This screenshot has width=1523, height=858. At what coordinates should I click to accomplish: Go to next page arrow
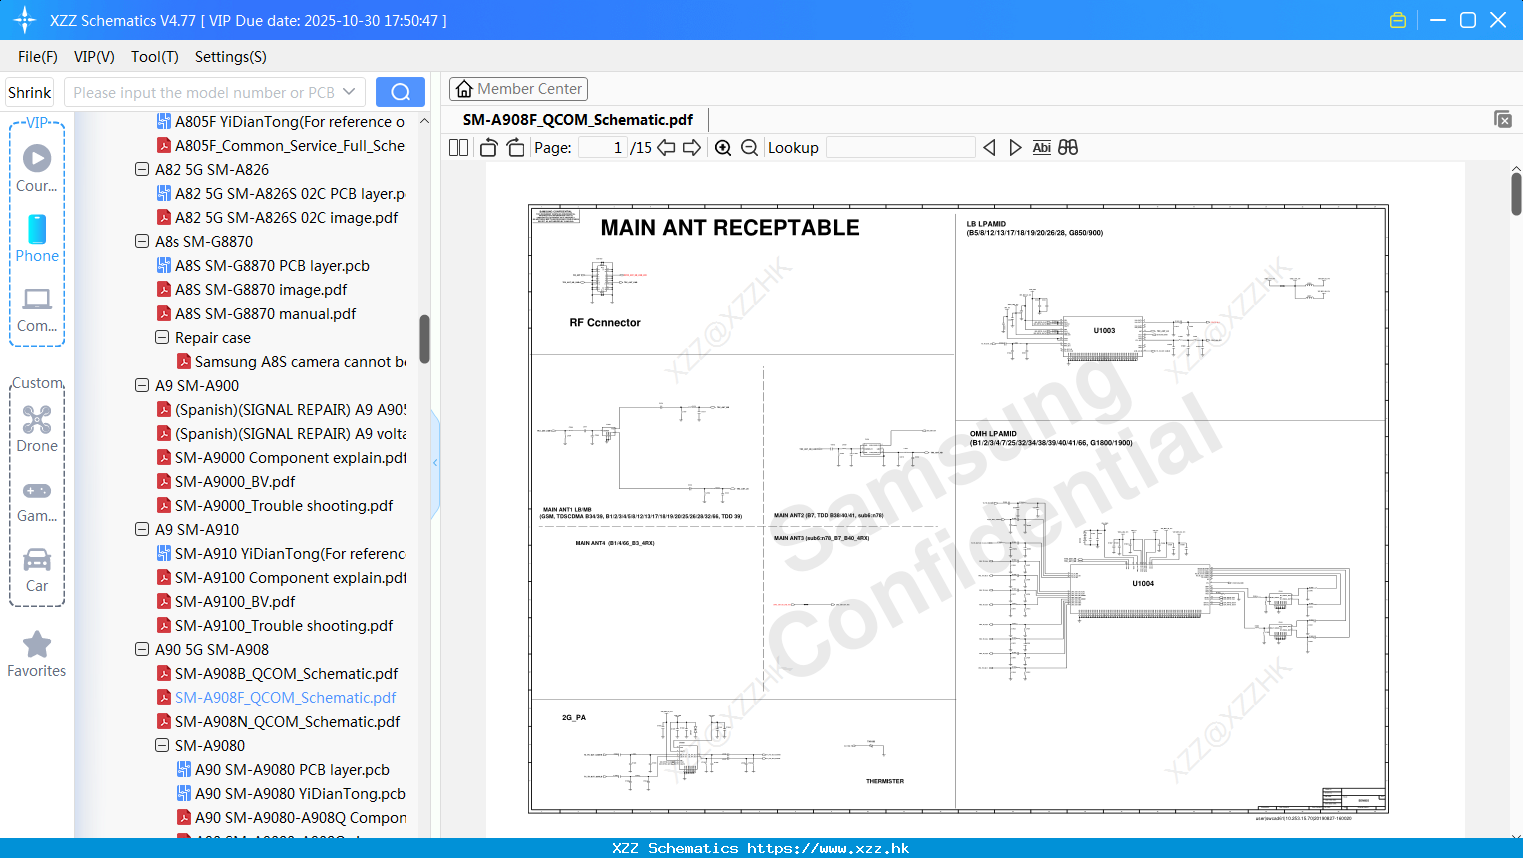coord(692,147)
